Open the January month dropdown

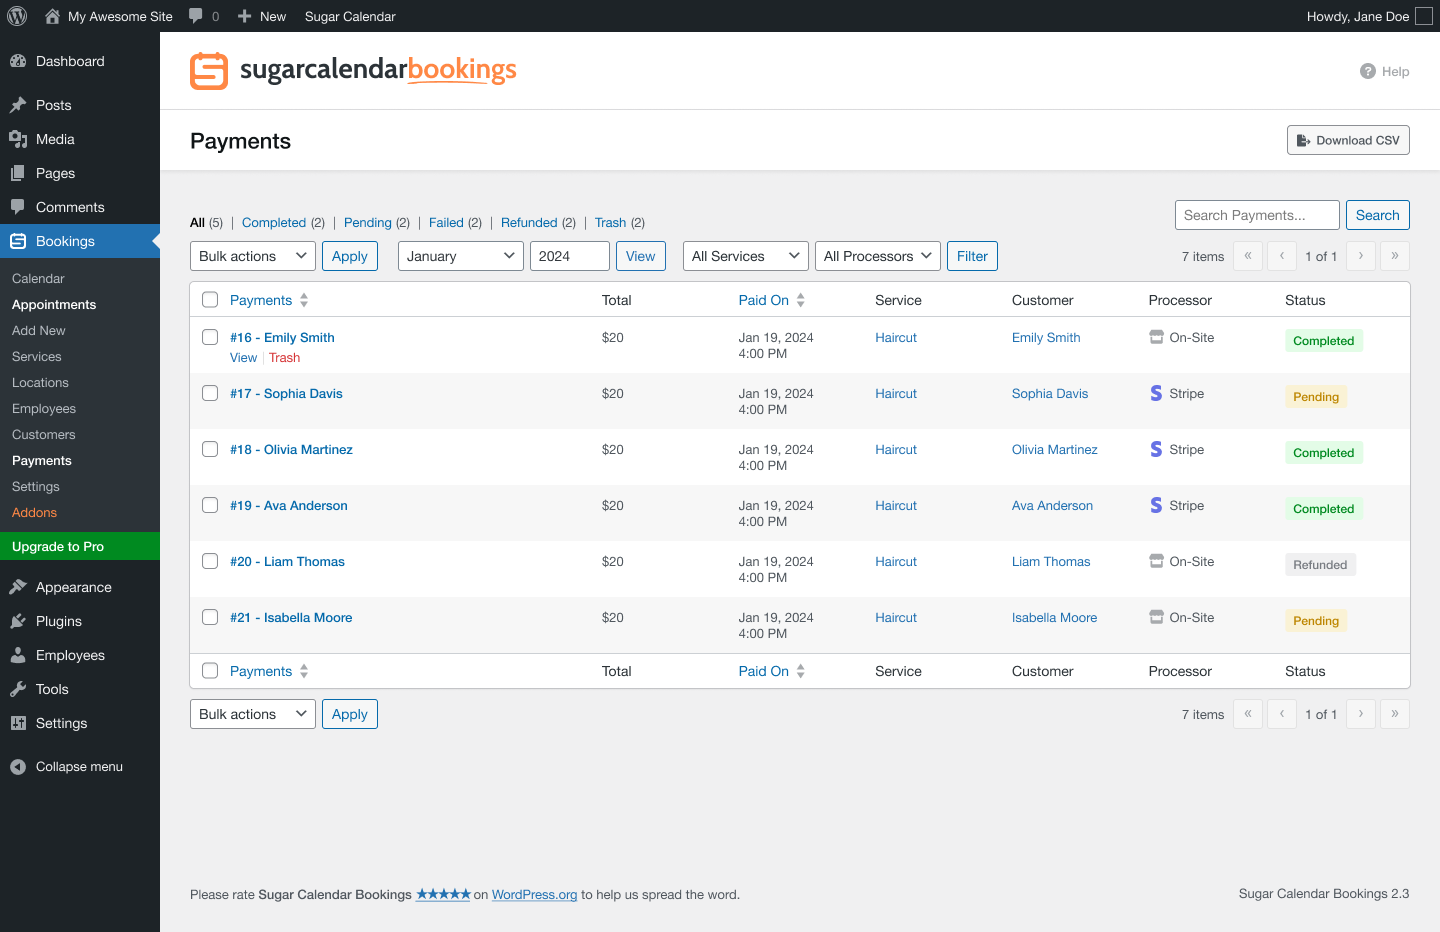pyautogui.click(x=460, y=255)
